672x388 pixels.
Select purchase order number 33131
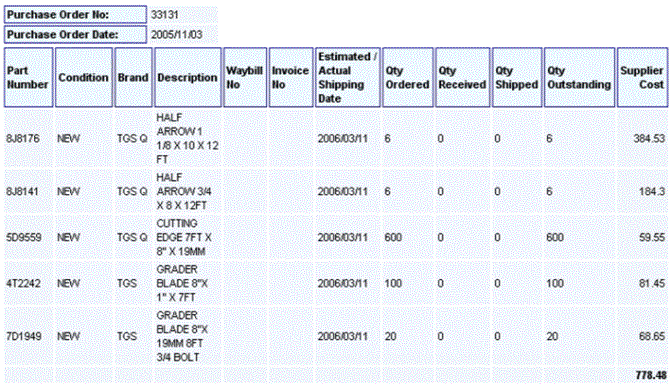(x=165, y=15)
